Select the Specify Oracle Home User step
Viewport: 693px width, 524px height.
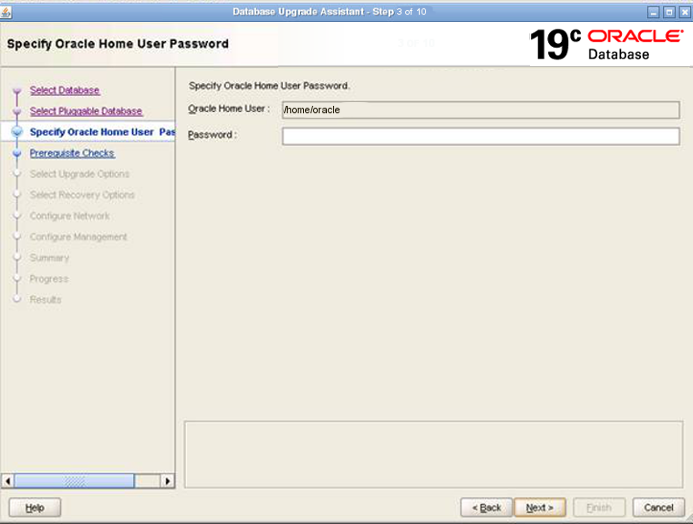100,132
